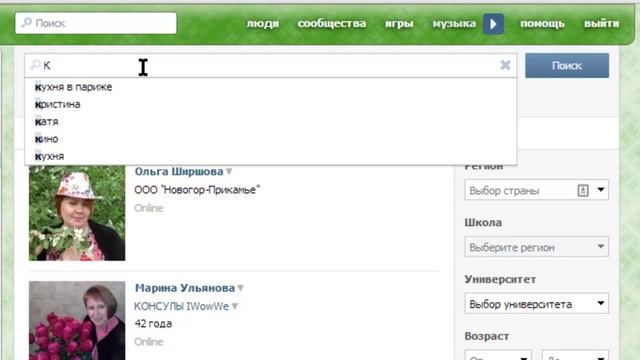
Task: Expand arrow next to Ольга Ширшова
Action: pos(229,172)
